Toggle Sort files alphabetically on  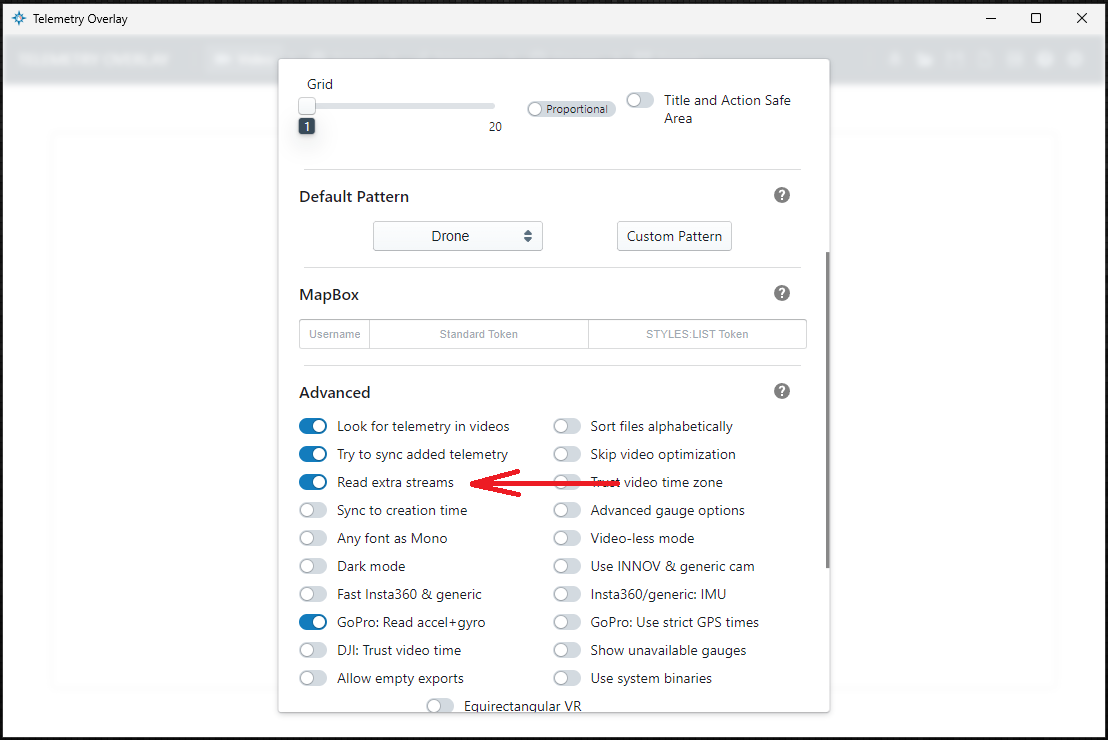567,426
